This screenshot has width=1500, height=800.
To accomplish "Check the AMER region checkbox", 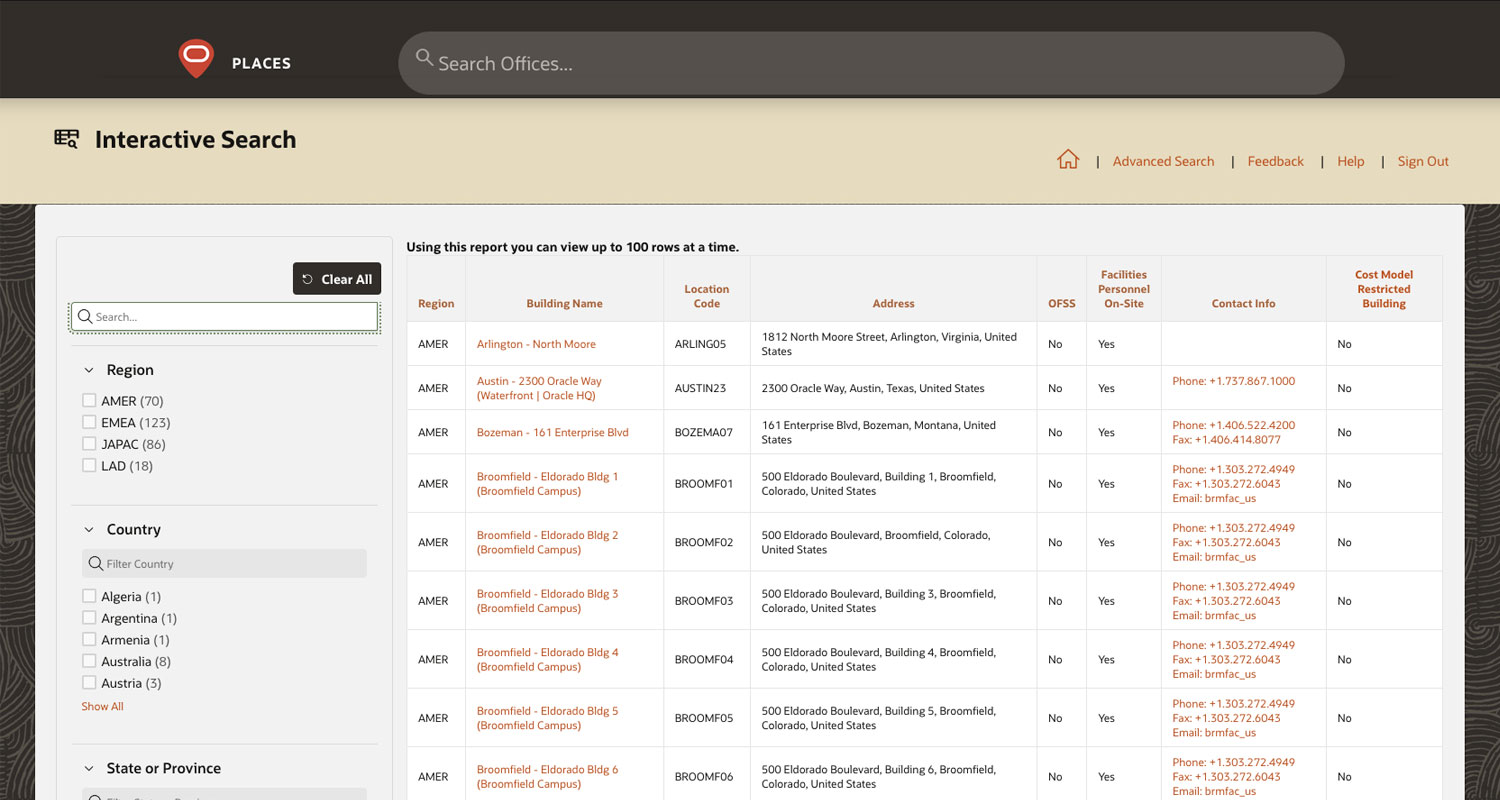I will click(x=89, y=401).
